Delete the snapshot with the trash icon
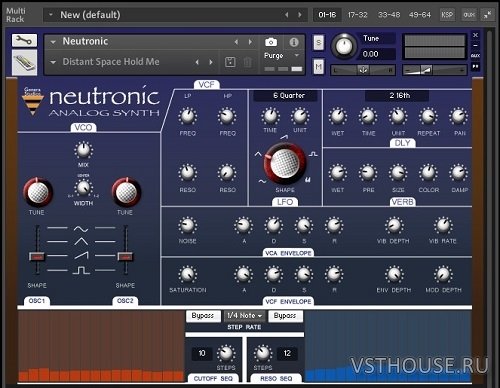500x388 pixels. pyautogui.click(x=247, y=62)
